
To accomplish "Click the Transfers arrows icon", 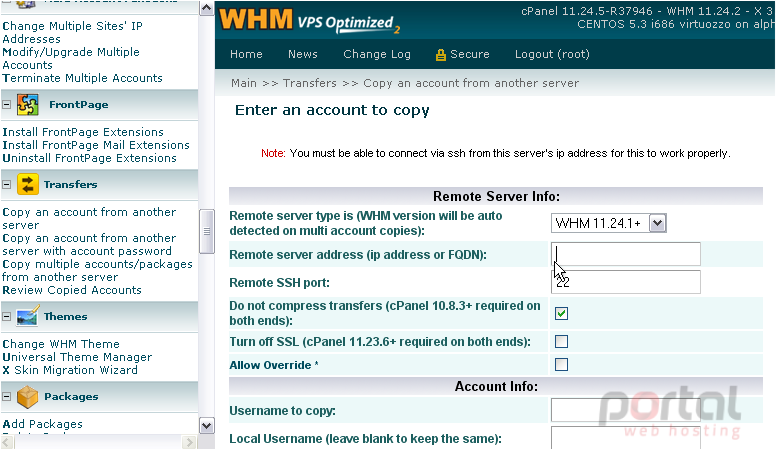I will (x=28, y=185).
